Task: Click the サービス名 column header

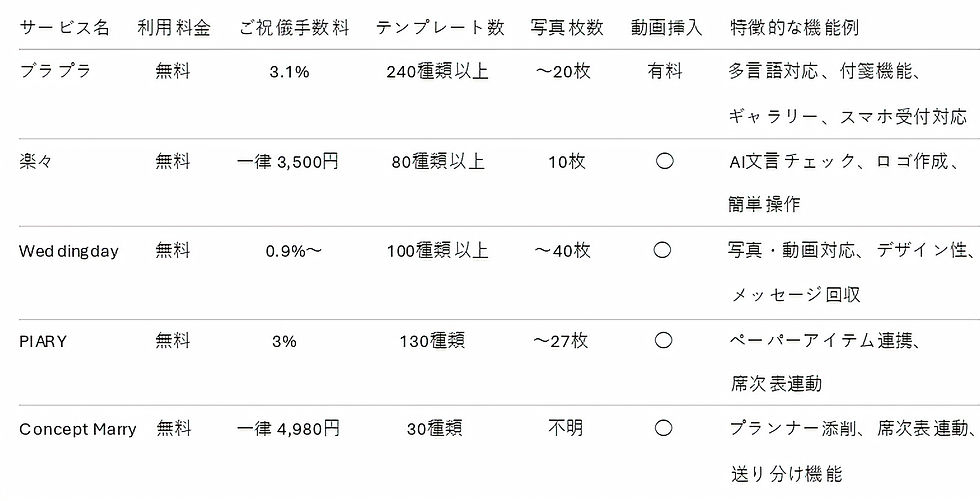Action: click(x=64, y=28)
